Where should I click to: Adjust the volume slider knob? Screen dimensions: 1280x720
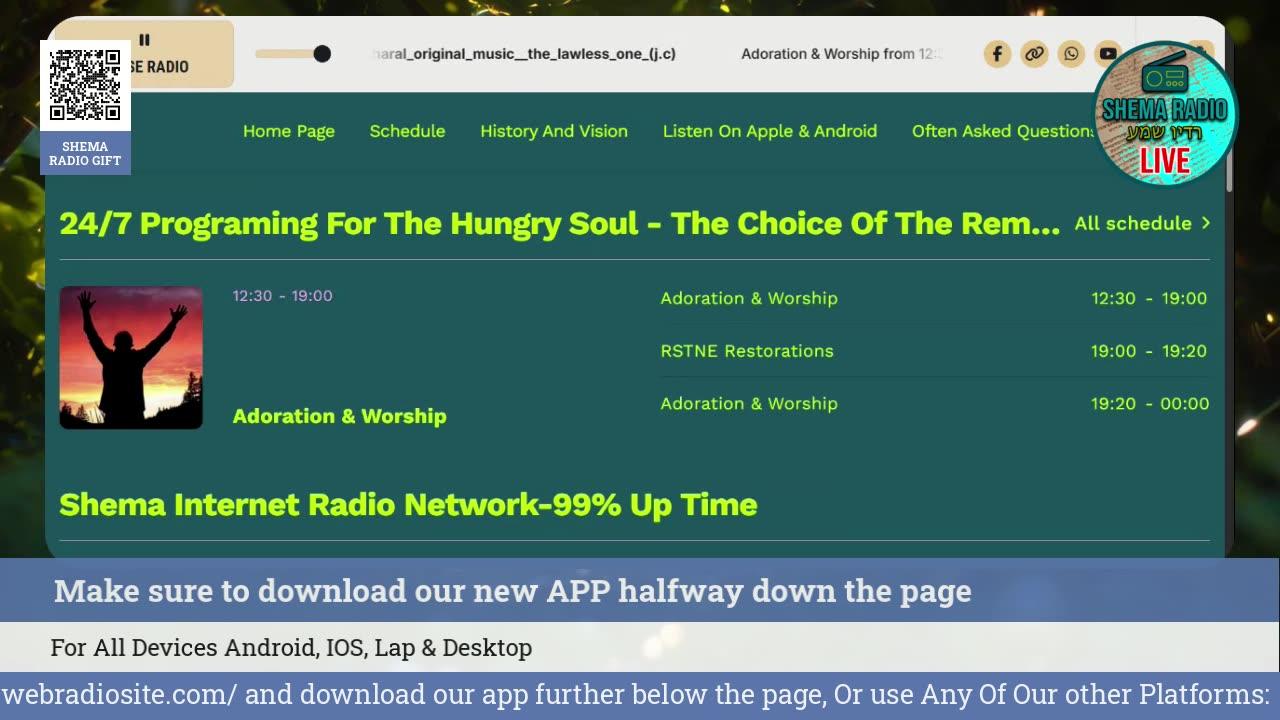[322, 54]
